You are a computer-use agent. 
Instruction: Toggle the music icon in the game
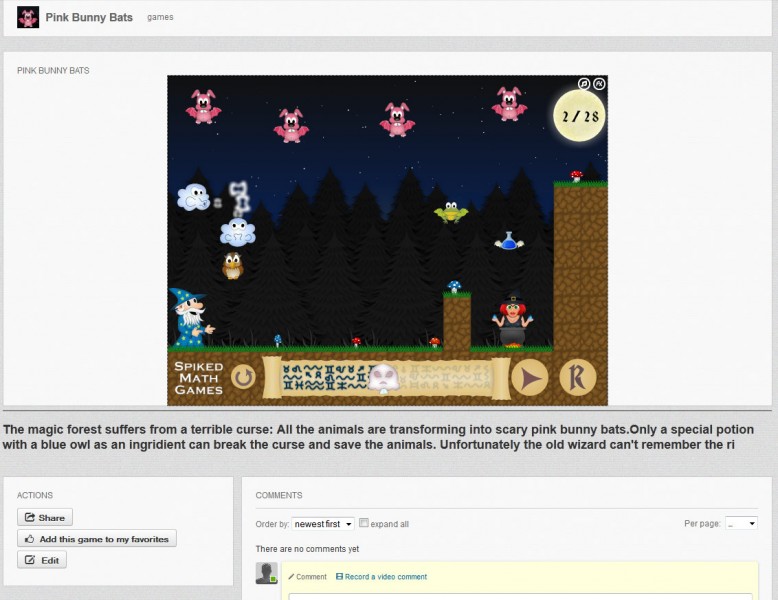[584, 84]
